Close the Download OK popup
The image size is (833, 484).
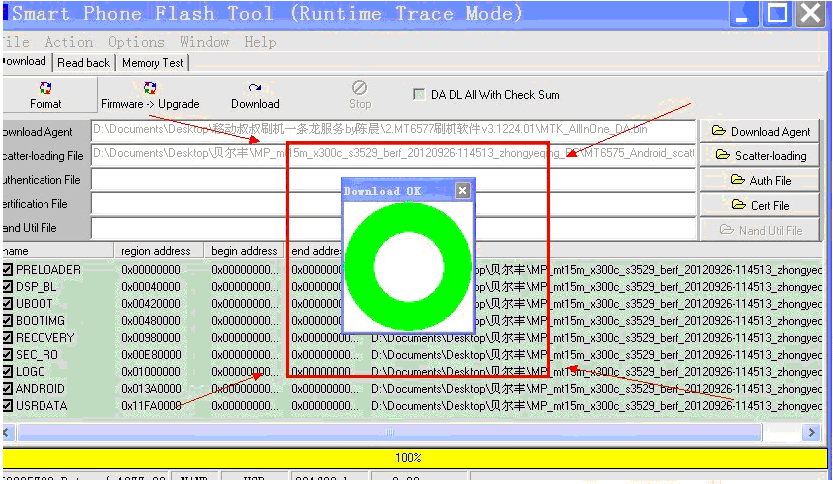pyautogui.click(x=463, y=190)
